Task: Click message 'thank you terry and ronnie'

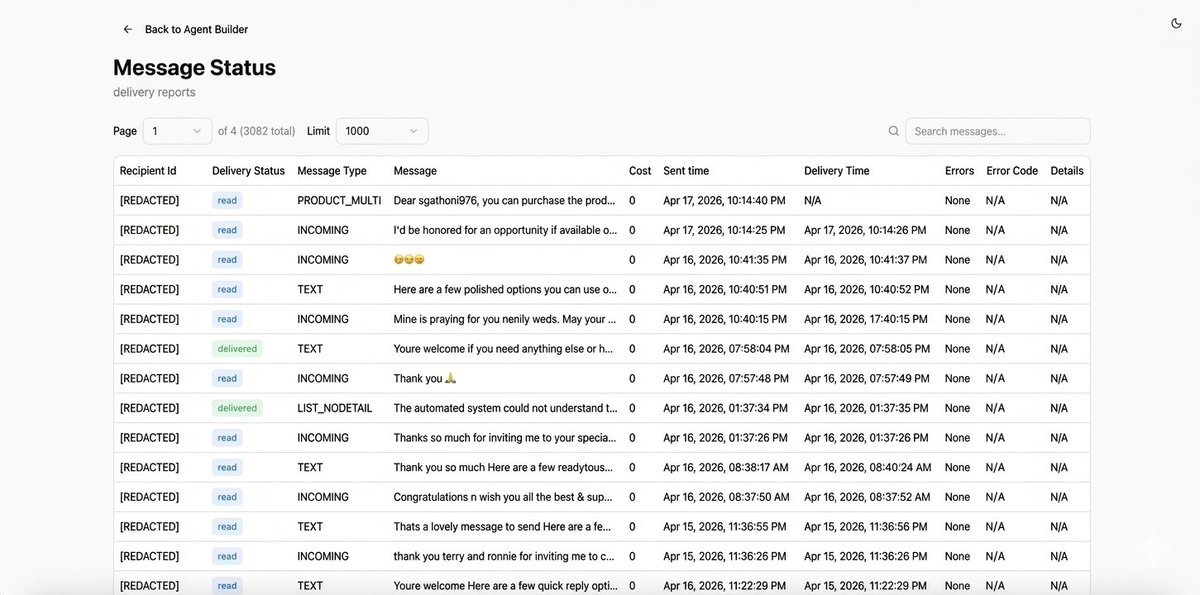Action: coord(505,556)
